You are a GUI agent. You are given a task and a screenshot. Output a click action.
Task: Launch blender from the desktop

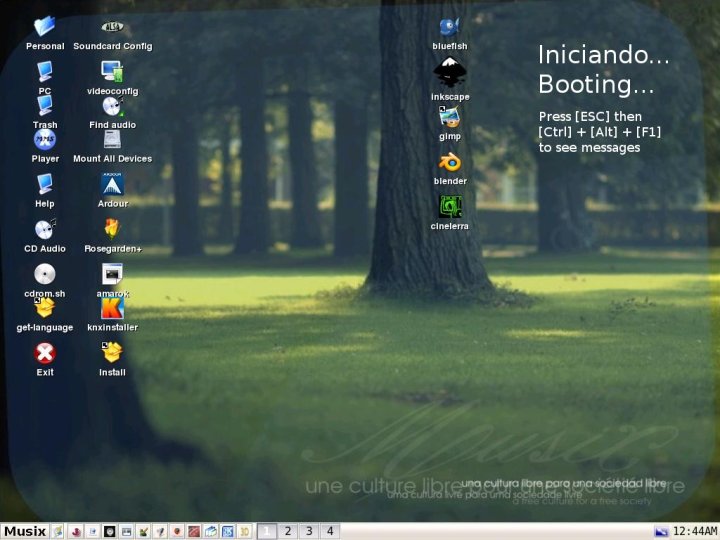click(450, 162)
